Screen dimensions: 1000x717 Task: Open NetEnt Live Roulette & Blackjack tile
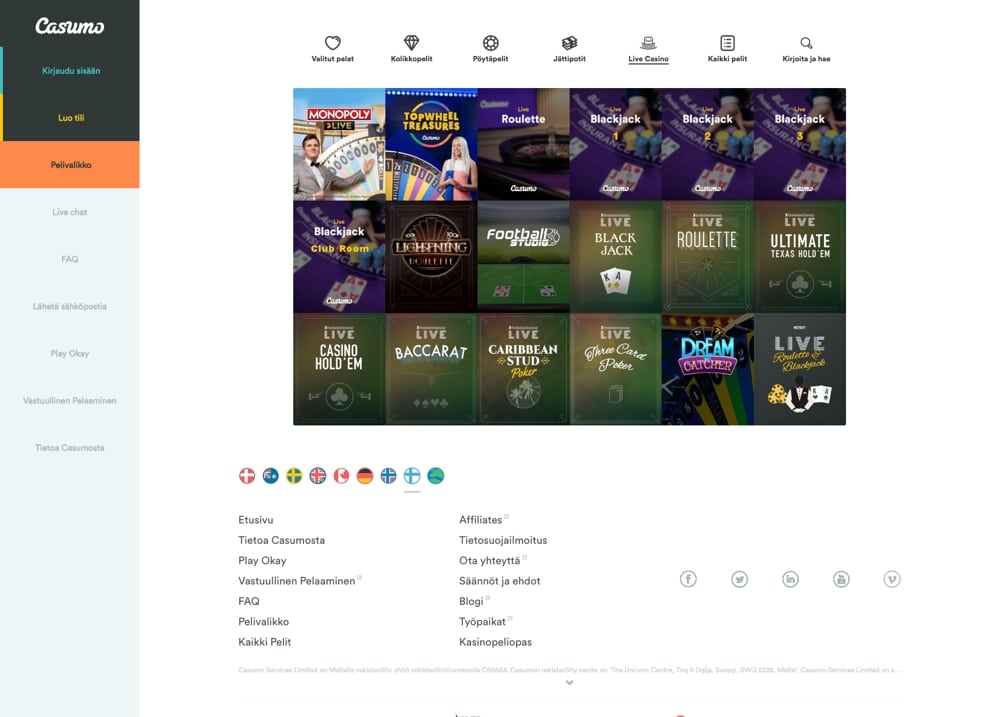coord(800,369)
